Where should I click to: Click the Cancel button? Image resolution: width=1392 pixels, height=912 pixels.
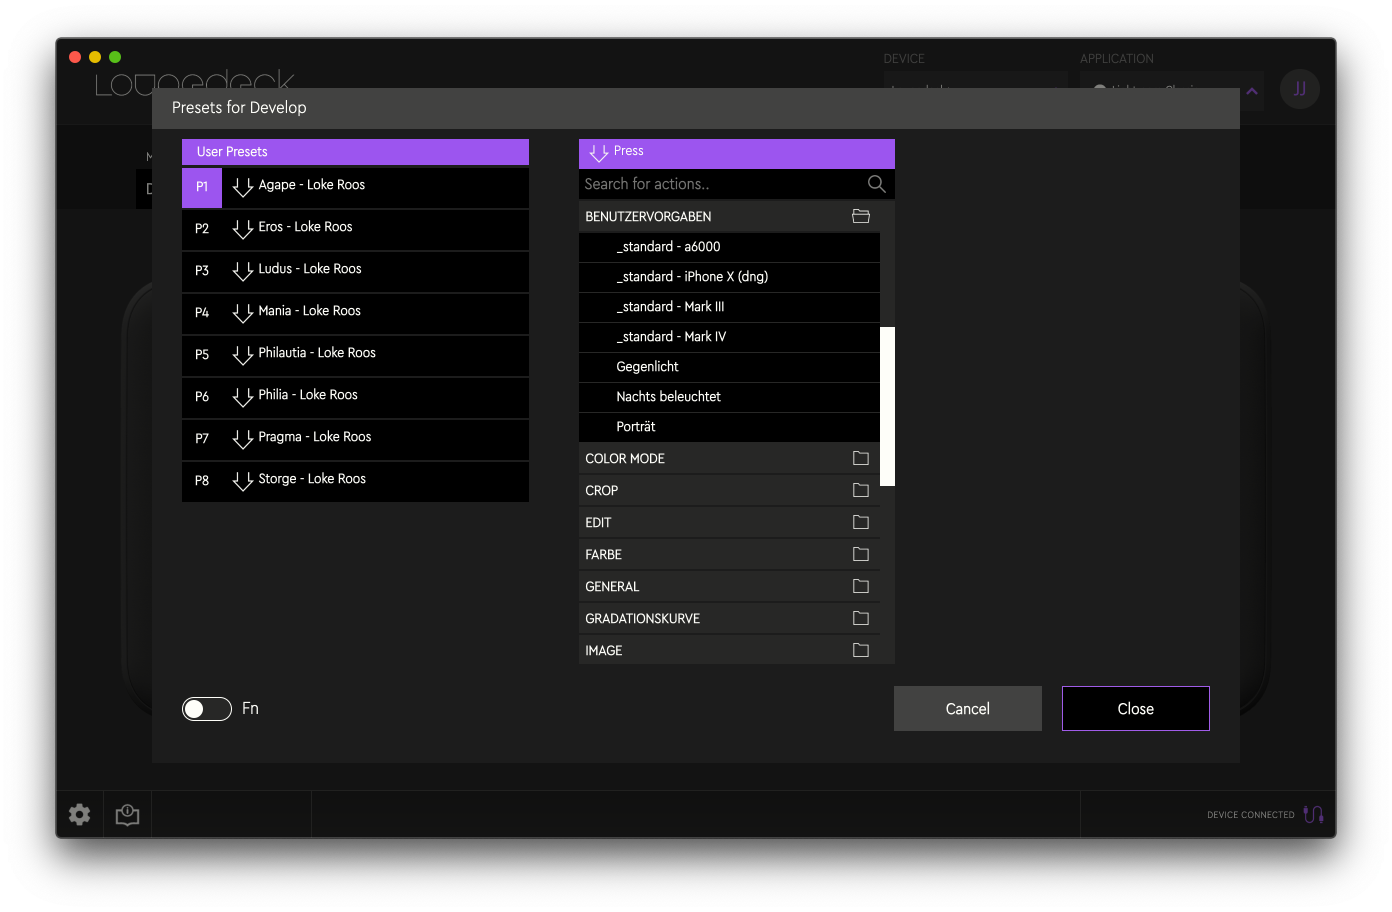[968, 708]
